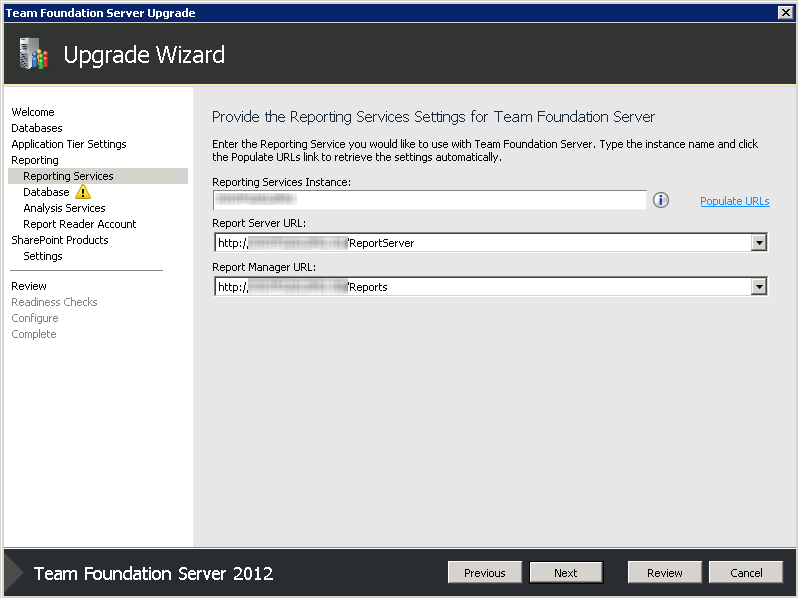Click the Populate URLs link
Screen dimensions: 798x598
point(734,201)
